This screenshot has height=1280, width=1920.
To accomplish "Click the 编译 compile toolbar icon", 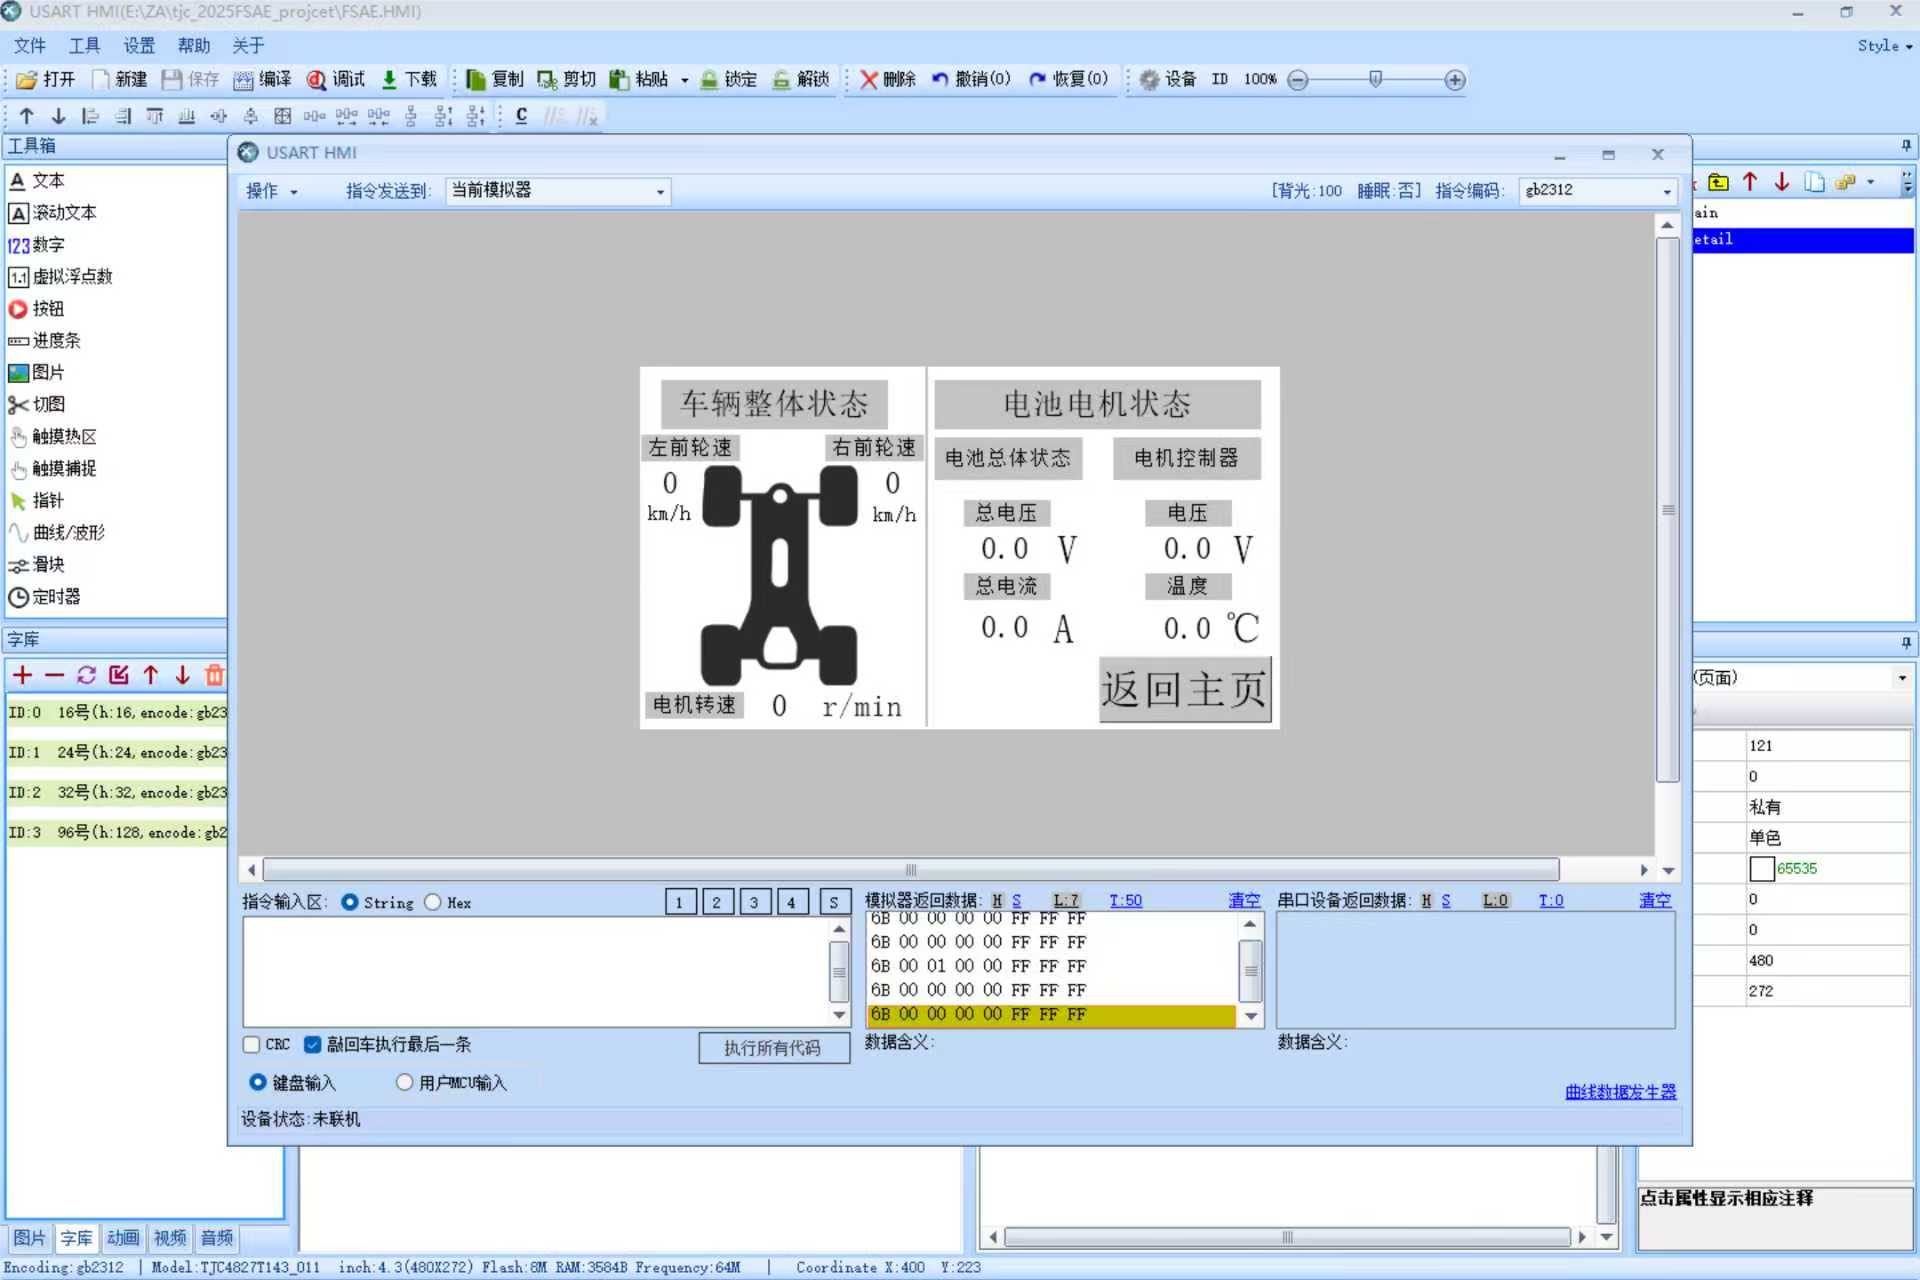I will (244, 80).
